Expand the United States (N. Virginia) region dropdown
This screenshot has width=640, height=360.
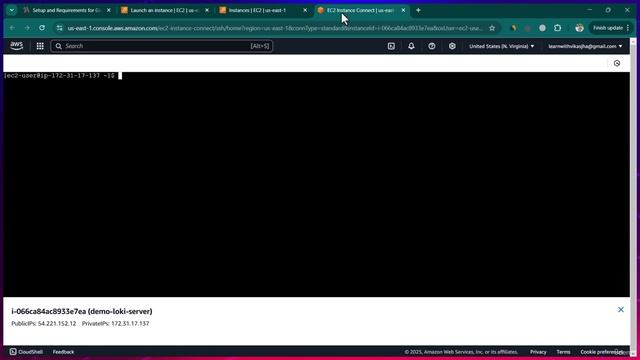pyautogui.click(x=501, y=46)
